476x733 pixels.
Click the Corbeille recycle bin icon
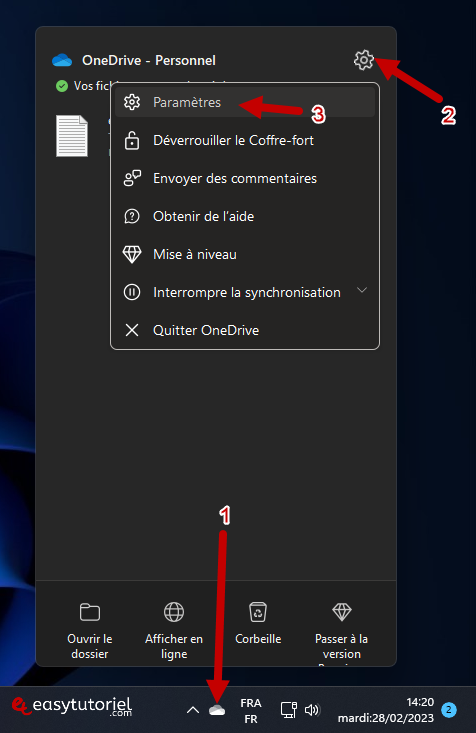(x=258, y=612)
